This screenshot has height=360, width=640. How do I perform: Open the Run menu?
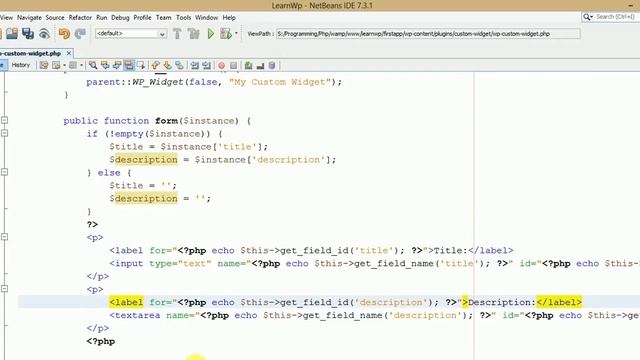pos(101,18)
